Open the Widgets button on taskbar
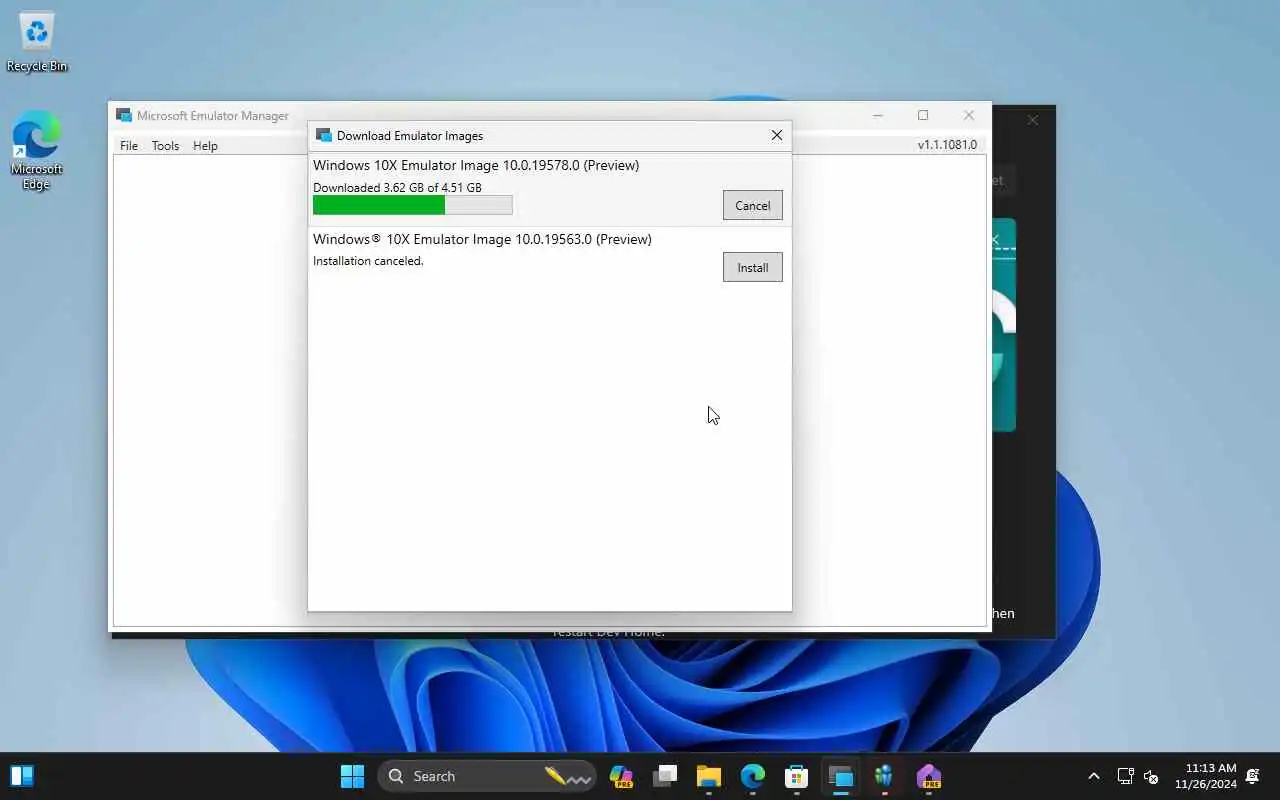Screen dimensions: 1280x800 point(22,776)
